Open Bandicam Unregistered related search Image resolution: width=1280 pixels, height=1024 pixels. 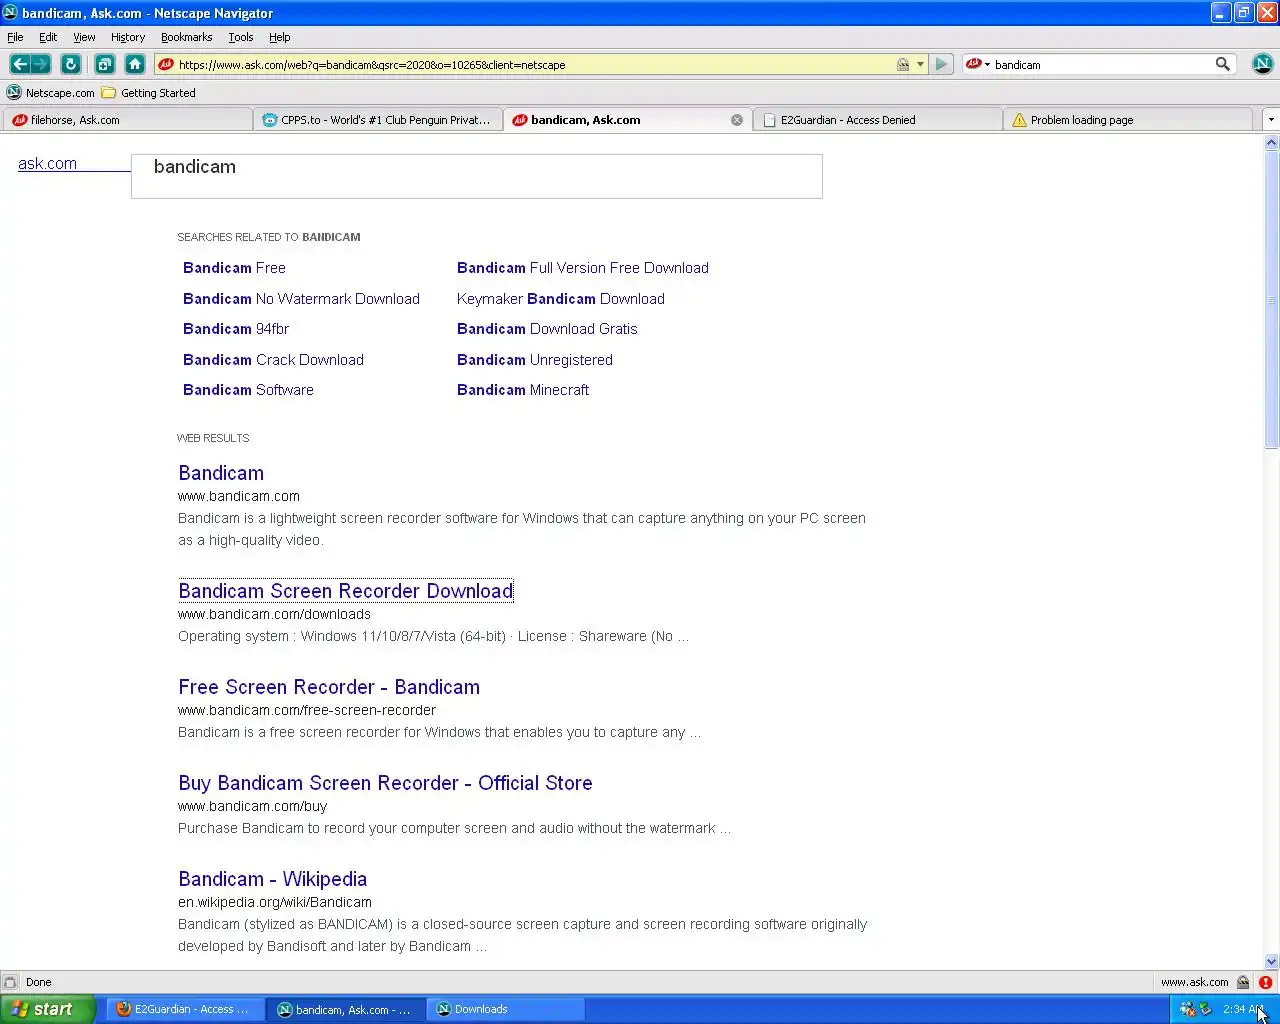535,360
